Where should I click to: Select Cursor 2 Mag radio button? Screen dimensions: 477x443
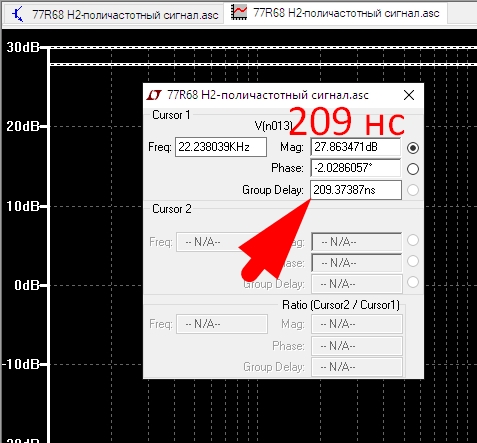click(x=413, y=240)
